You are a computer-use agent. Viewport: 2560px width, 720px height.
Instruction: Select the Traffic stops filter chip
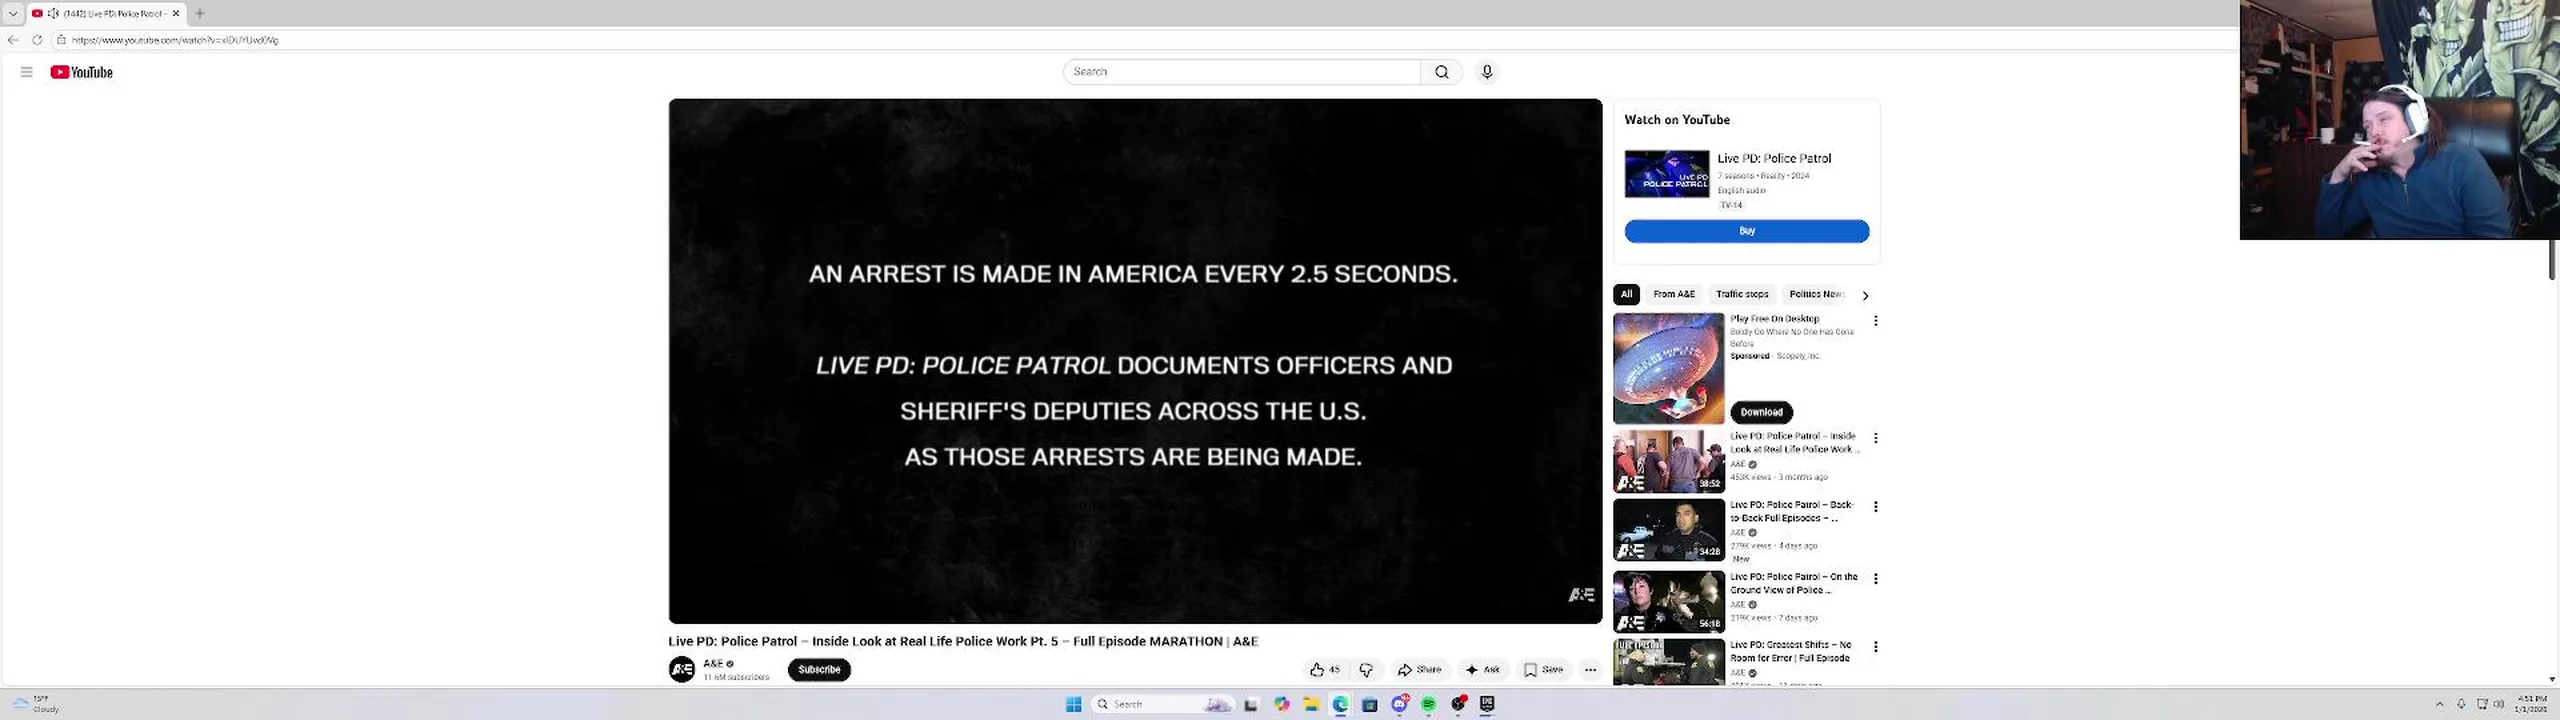coord(1742,294)
